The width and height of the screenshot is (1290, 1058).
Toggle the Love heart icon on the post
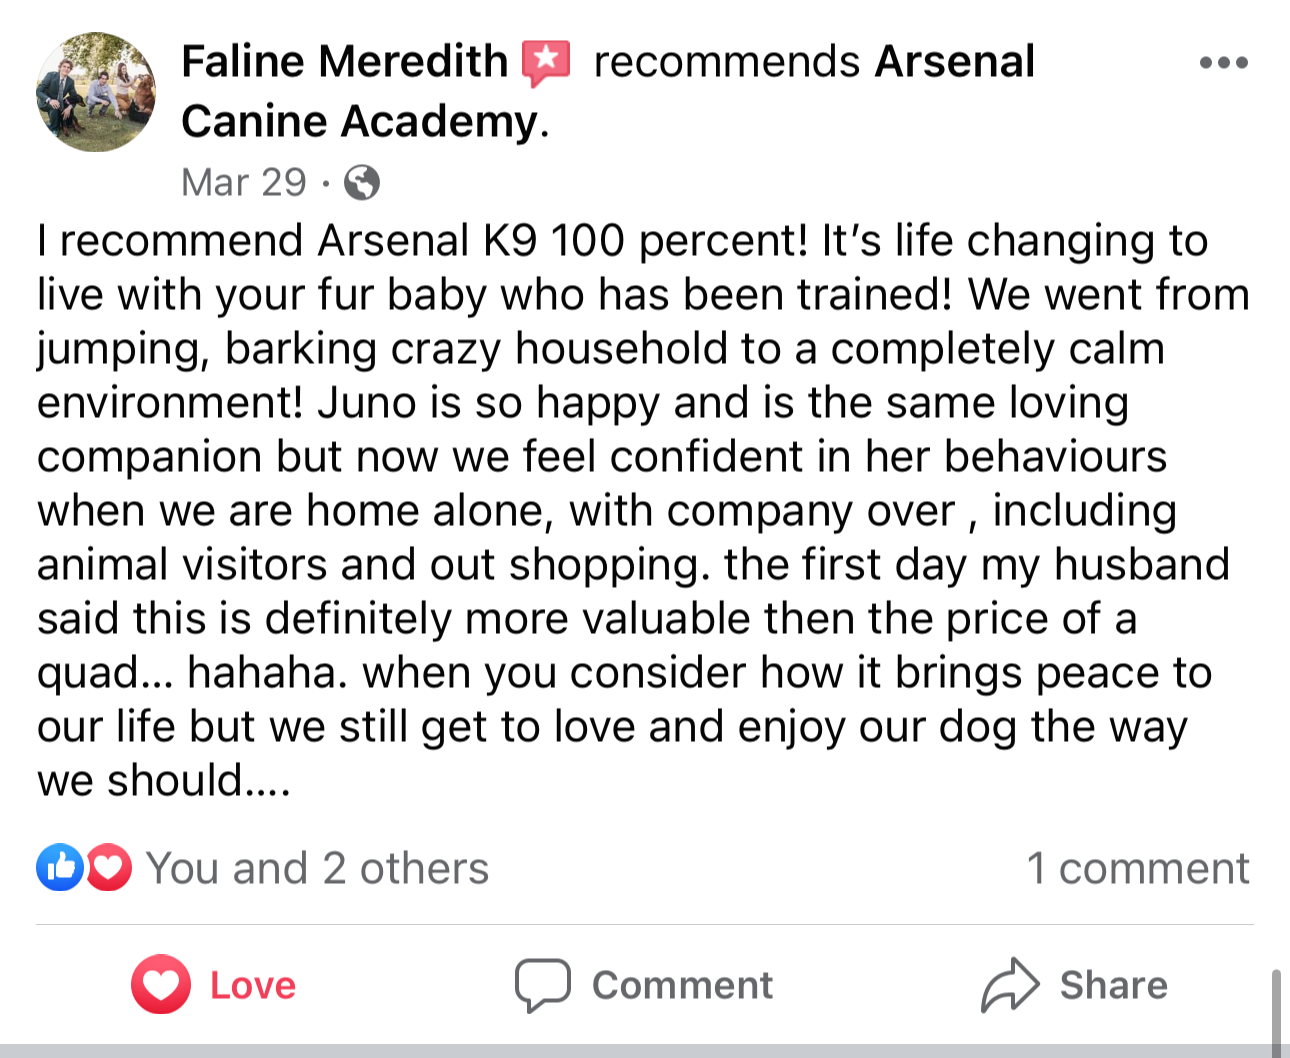(x=161, y=985)
